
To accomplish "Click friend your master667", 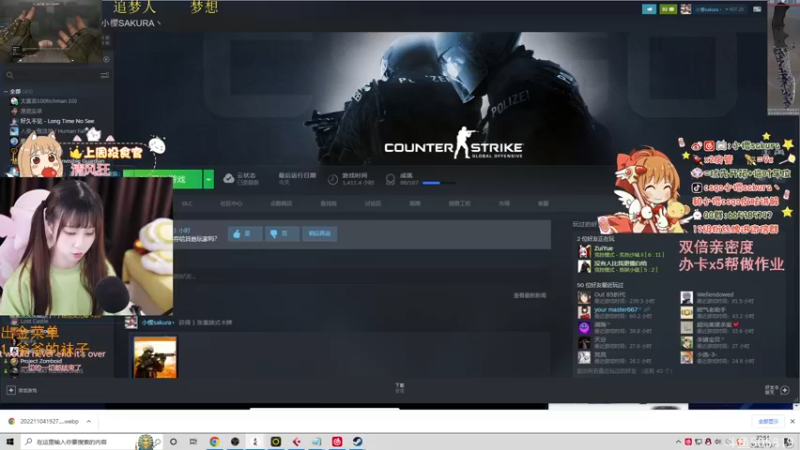I will click(x=616, y=310).
